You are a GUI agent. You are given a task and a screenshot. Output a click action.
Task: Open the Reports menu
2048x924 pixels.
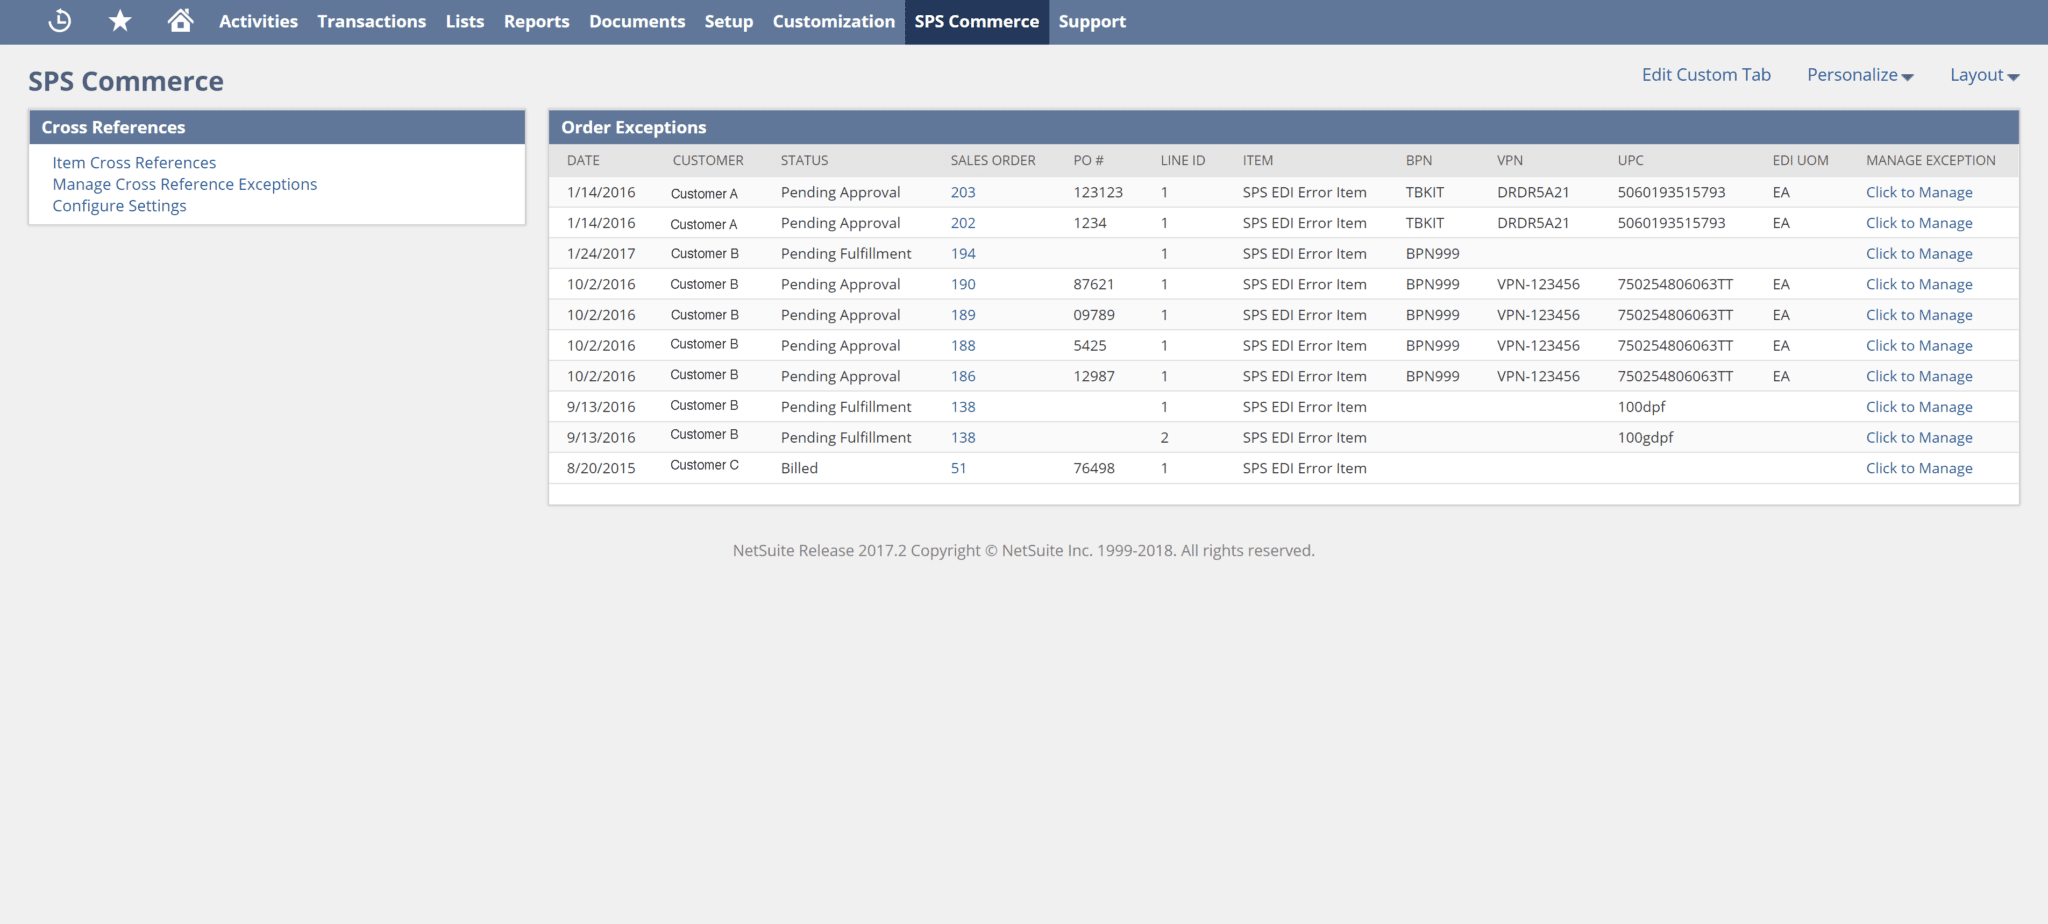[x=536, y=21]
